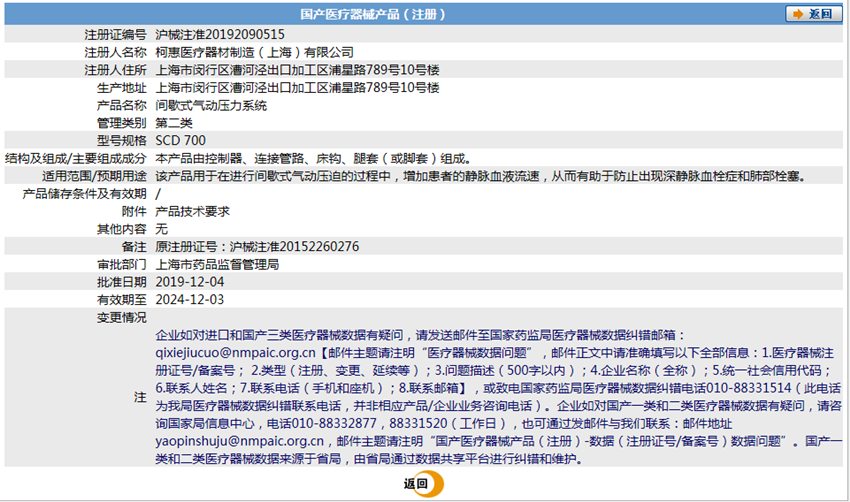Click the registrant name 柯惠医疗器材制造（上海）有限公司
This screenshot has height=502, width=850.
(x=254, y=52)
